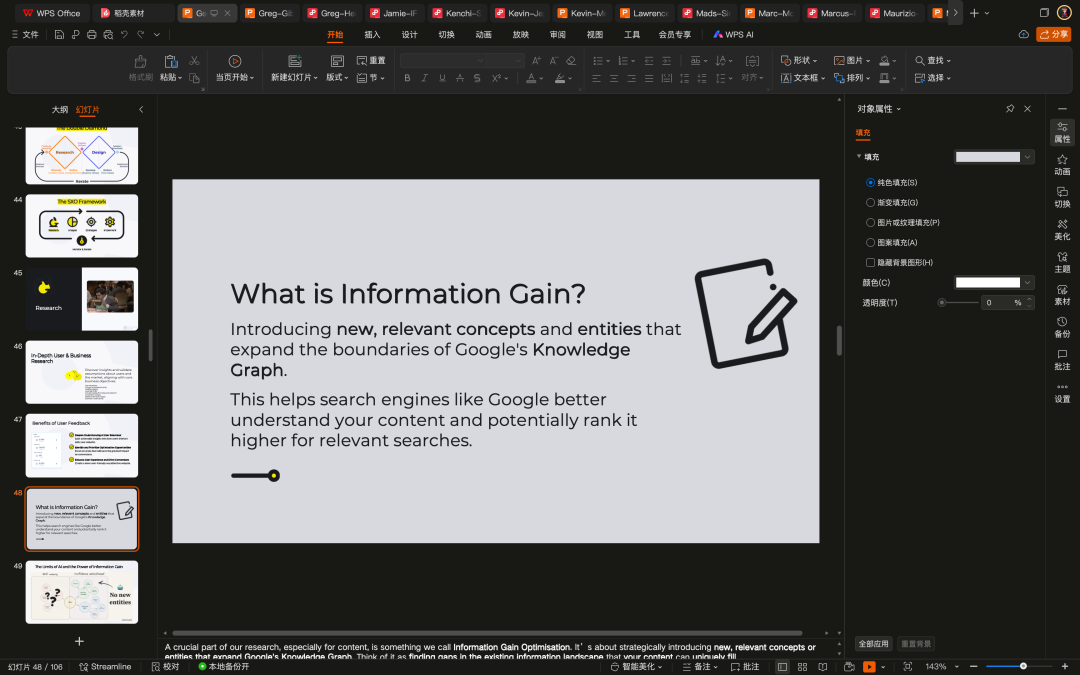Open the Review (审阅) ribbon tab
The image size is (1080, 675).
(x=558, y=34)
